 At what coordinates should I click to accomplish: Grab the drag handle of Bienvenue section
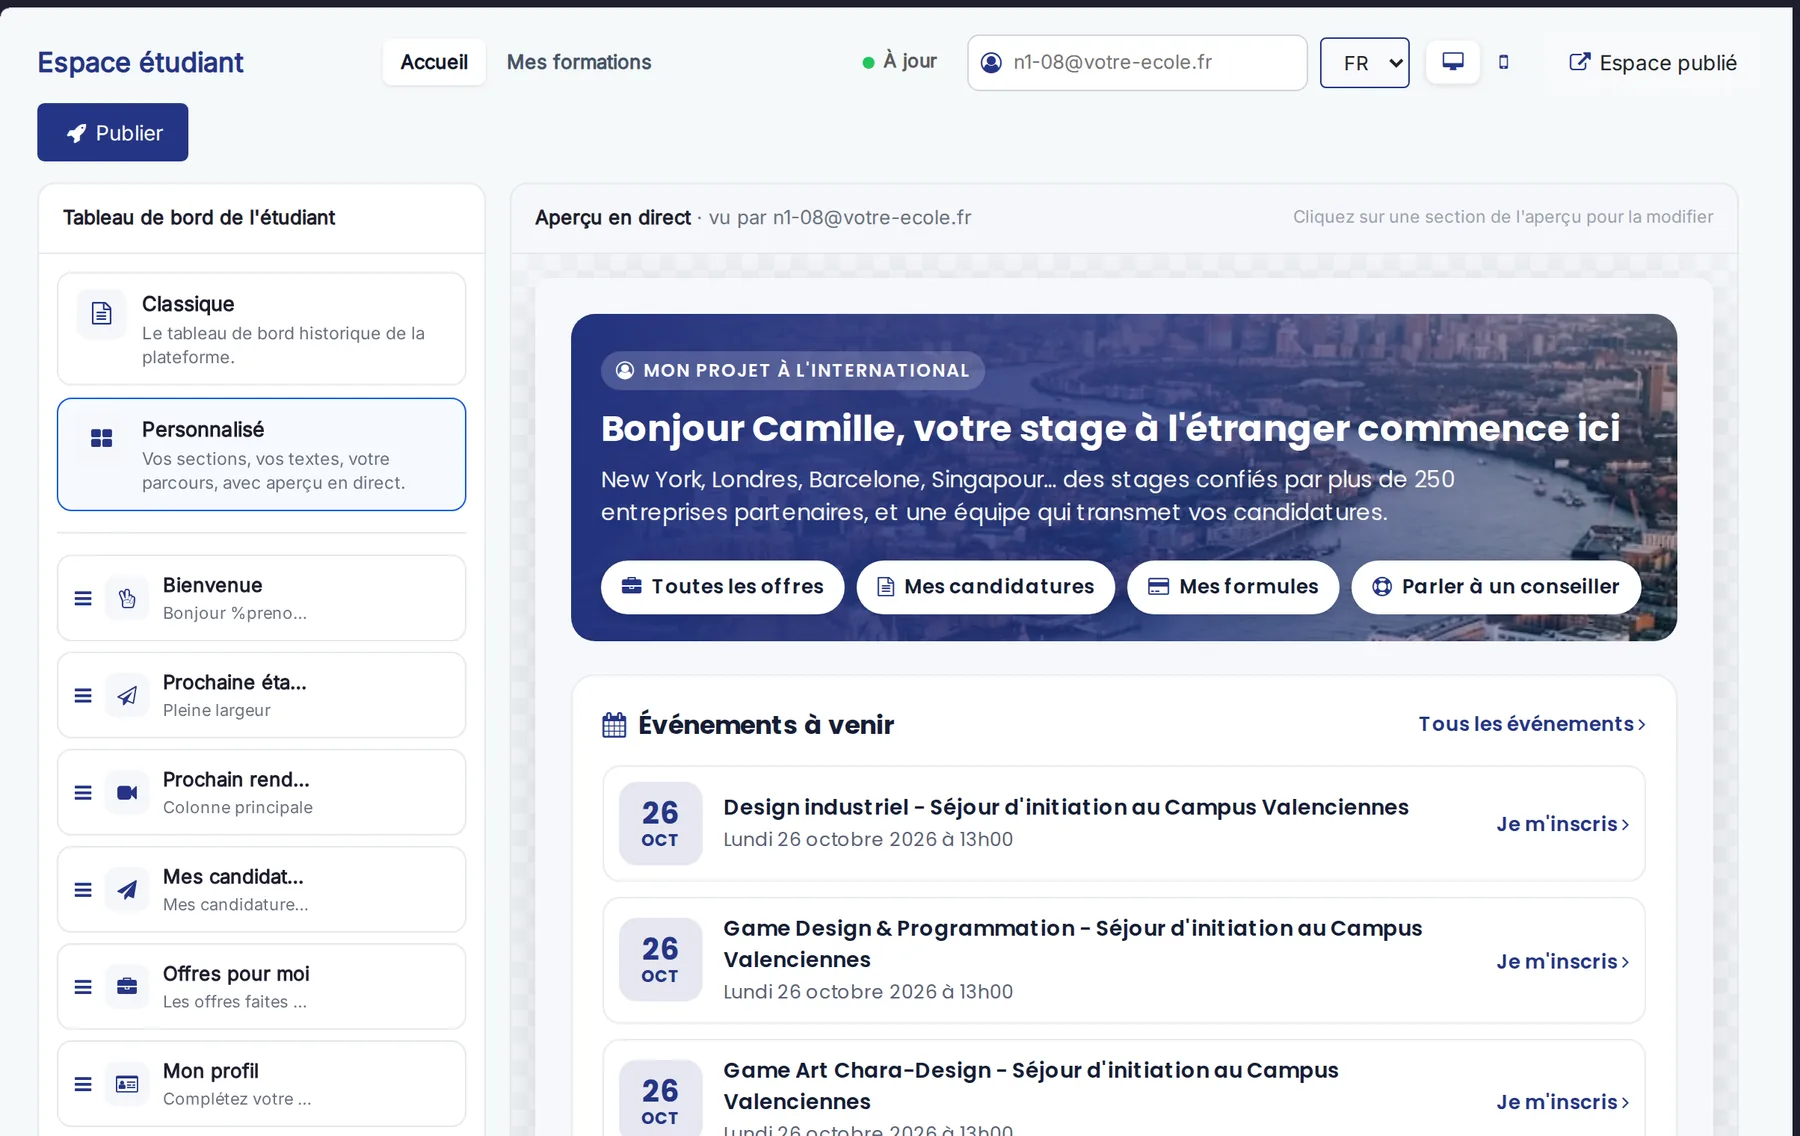coord(83,598)
